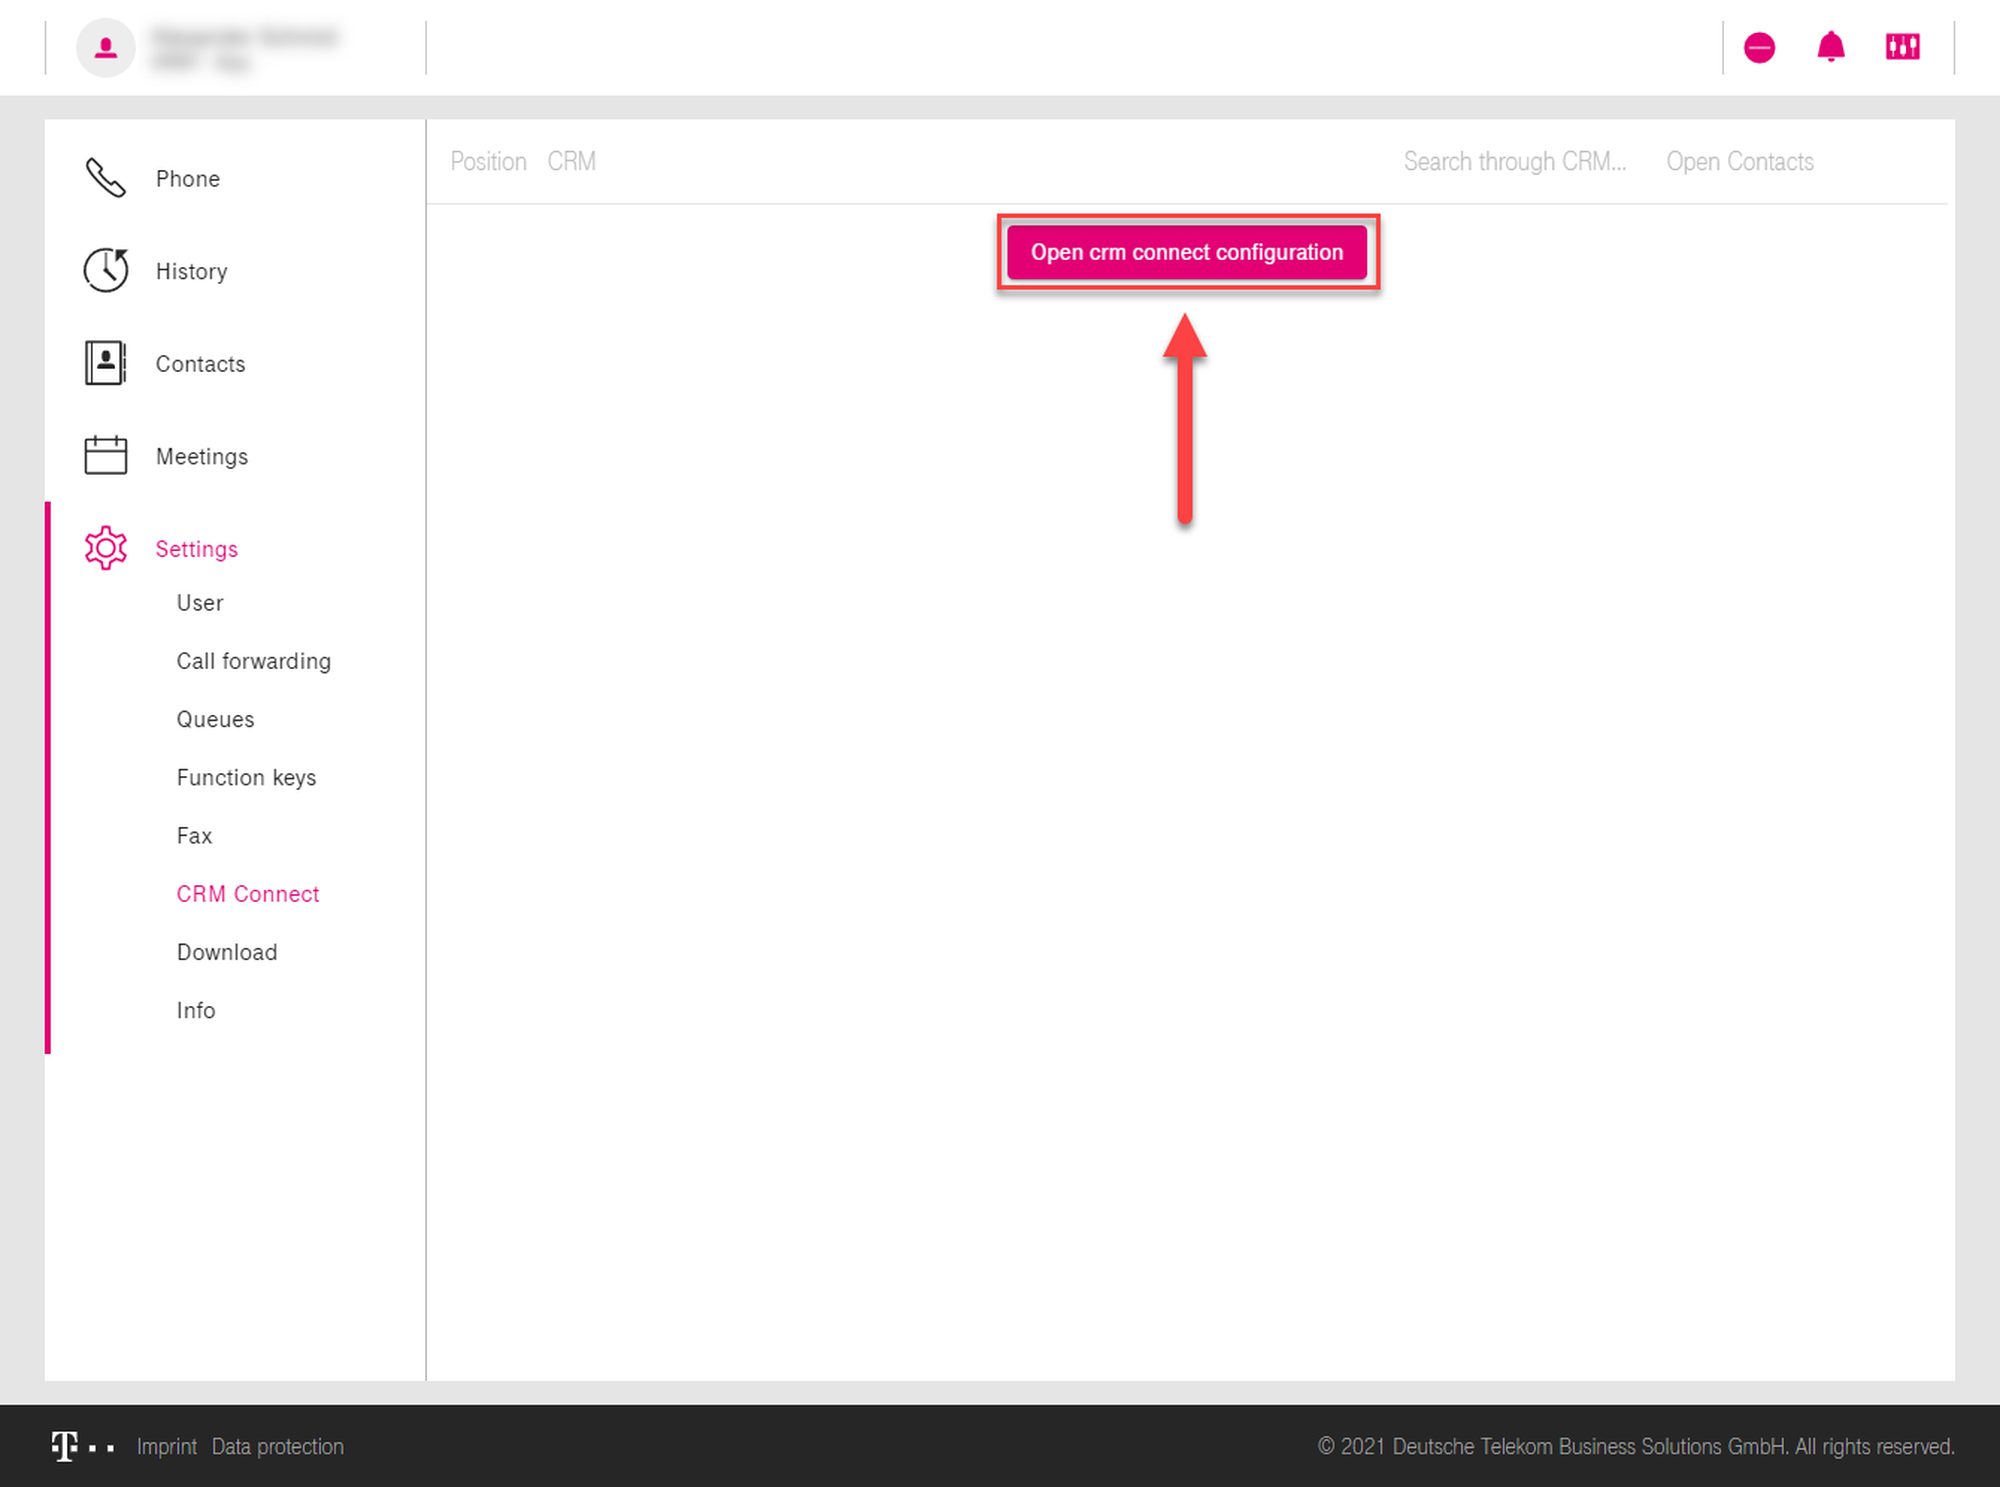Click the Telekom T logo
This screenshot has height=1487, width=2000.
[65, 1446]
